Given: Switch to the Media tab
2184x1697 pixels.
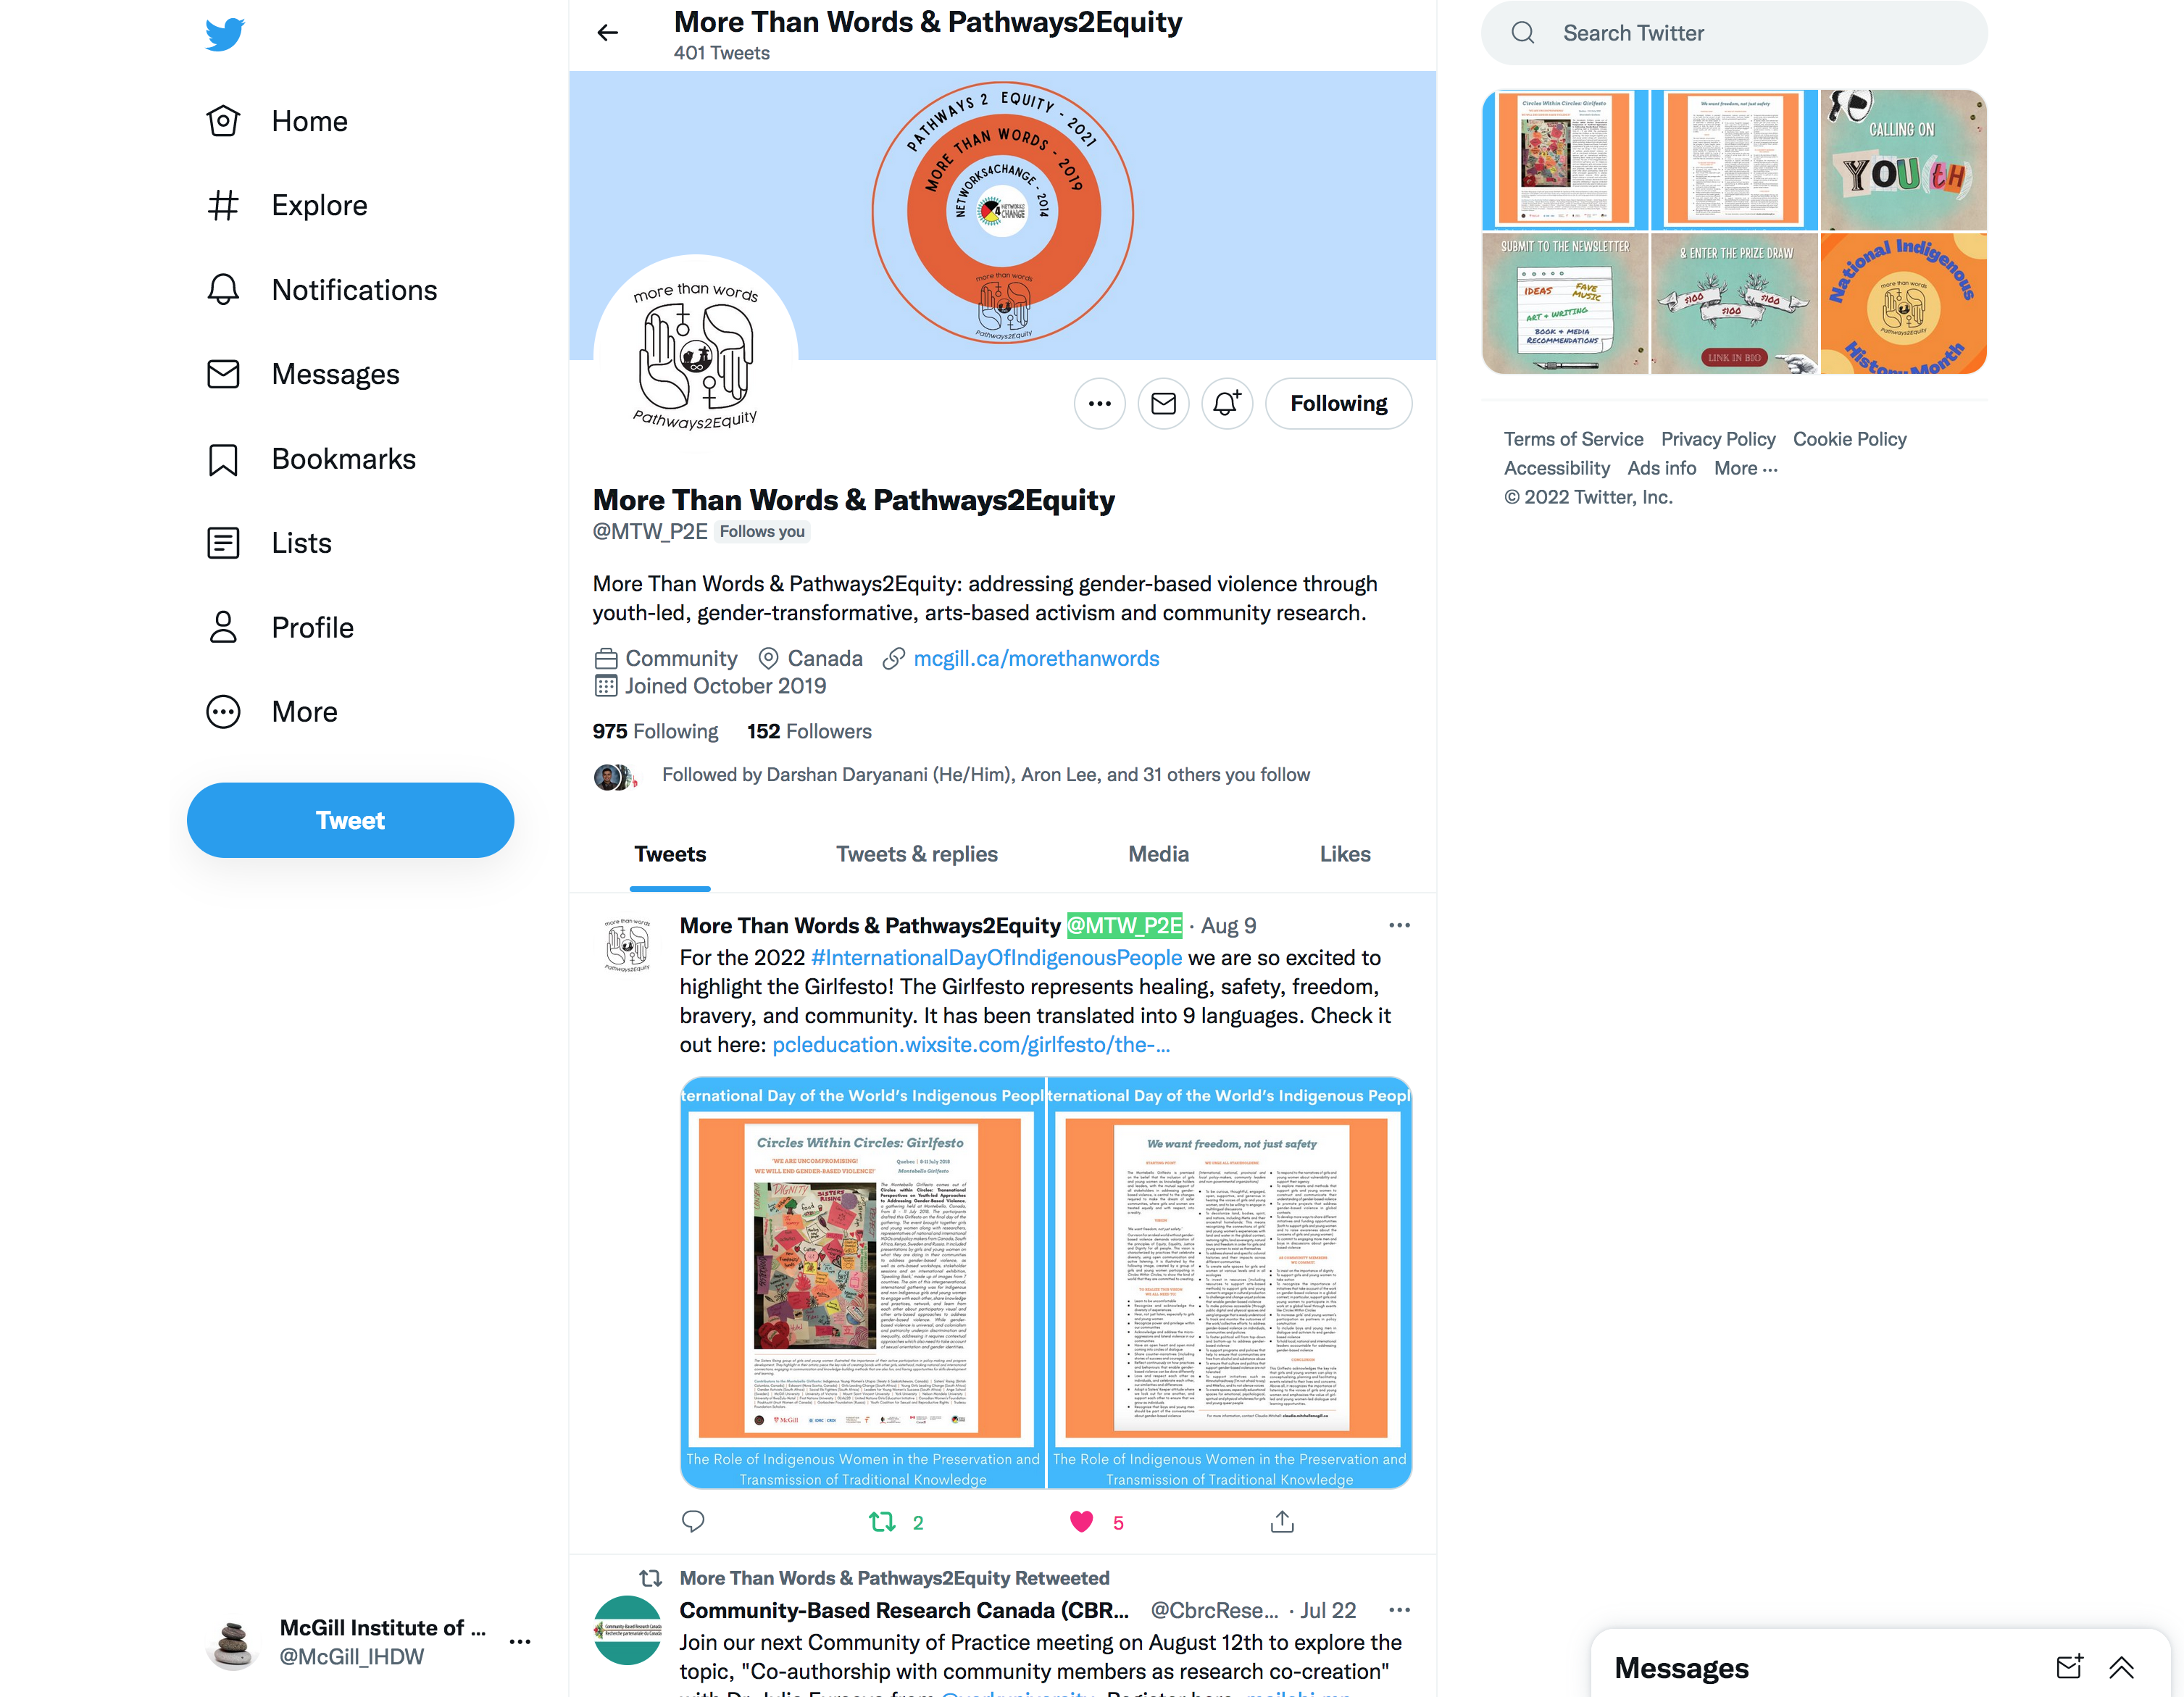Looking at the screenshot, I should (1158, 854).
